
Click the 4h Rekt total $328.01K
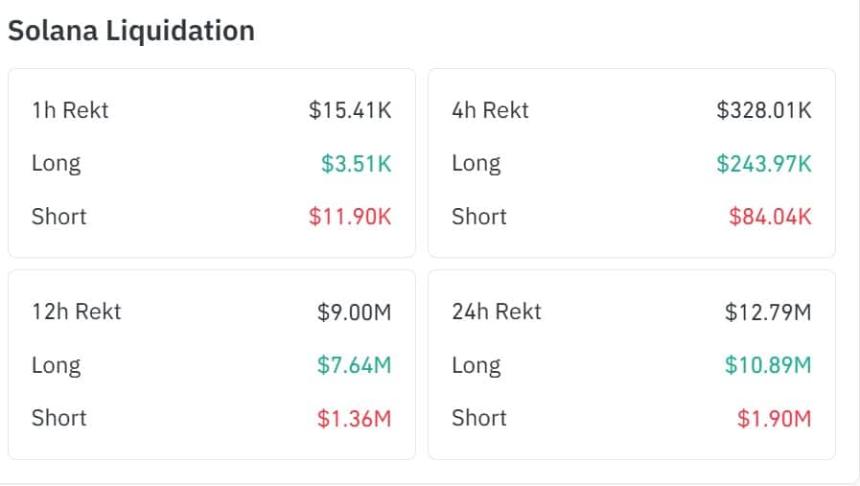764,110
